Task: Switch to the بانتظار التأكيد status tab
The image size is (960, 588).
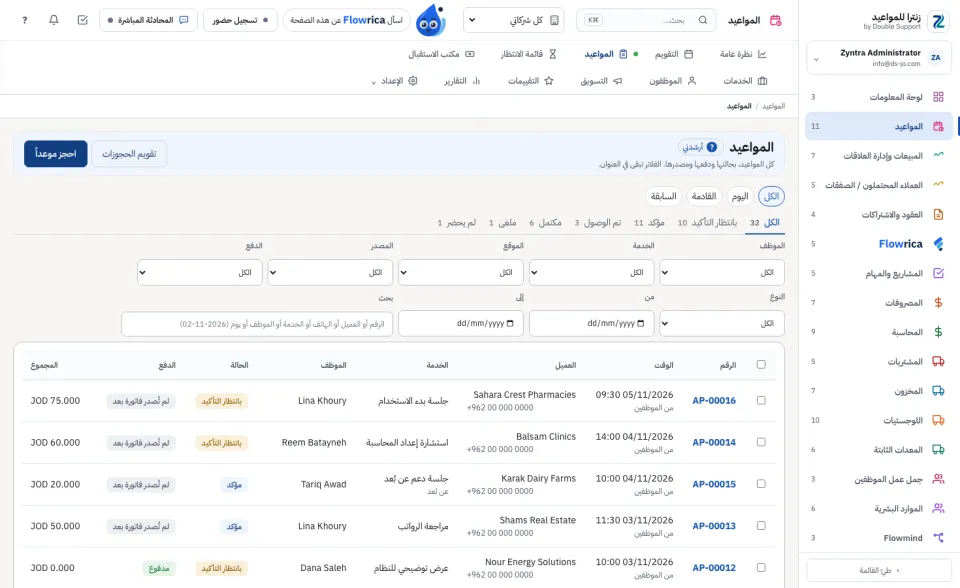Action: (x=707, y=222)
